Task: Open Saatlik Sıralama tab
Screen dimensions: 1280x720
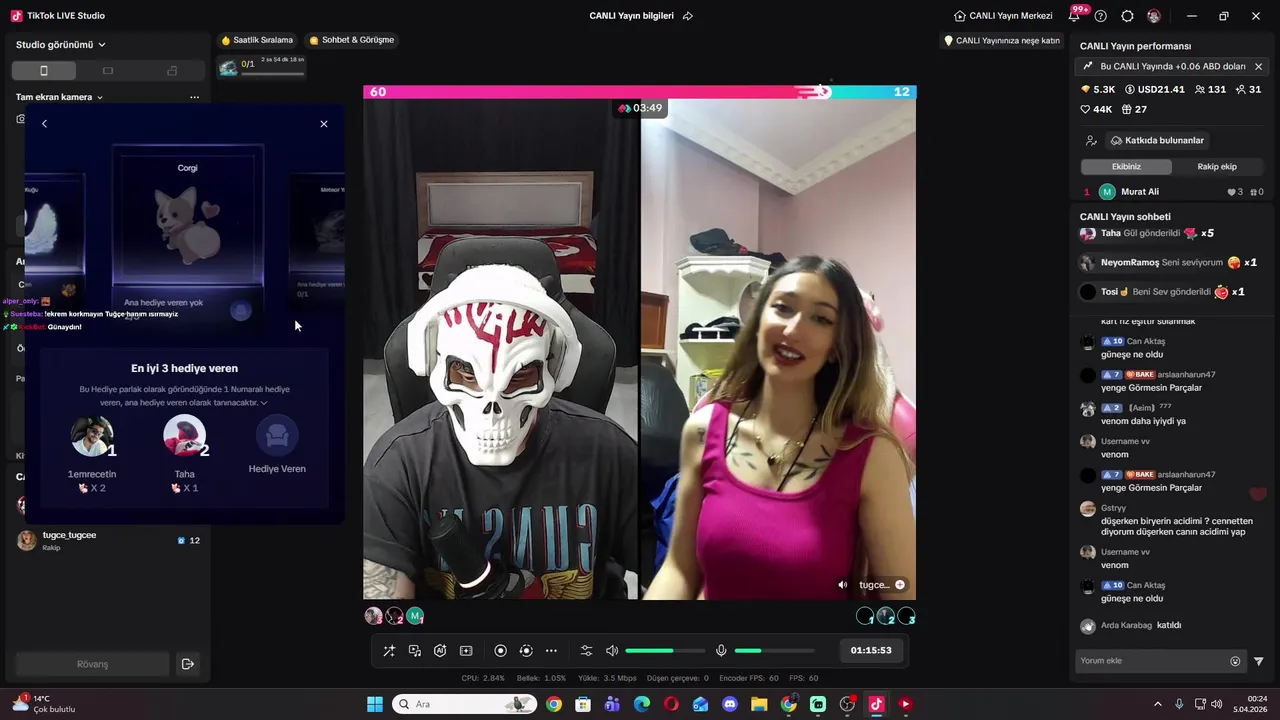Action: click(x=257, y=40)
